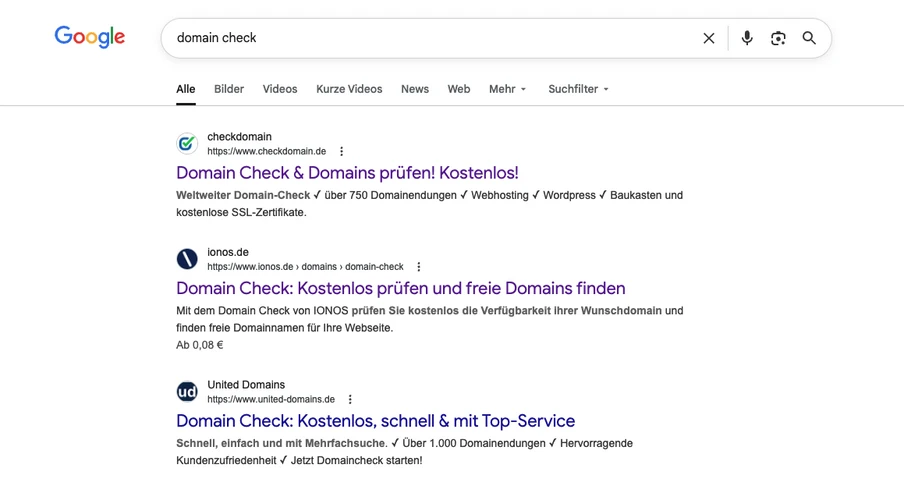Click the ionos.de domains domain-check breadcrumb URL
This screenshot has height=493, width=904.
tap(305, 266)
